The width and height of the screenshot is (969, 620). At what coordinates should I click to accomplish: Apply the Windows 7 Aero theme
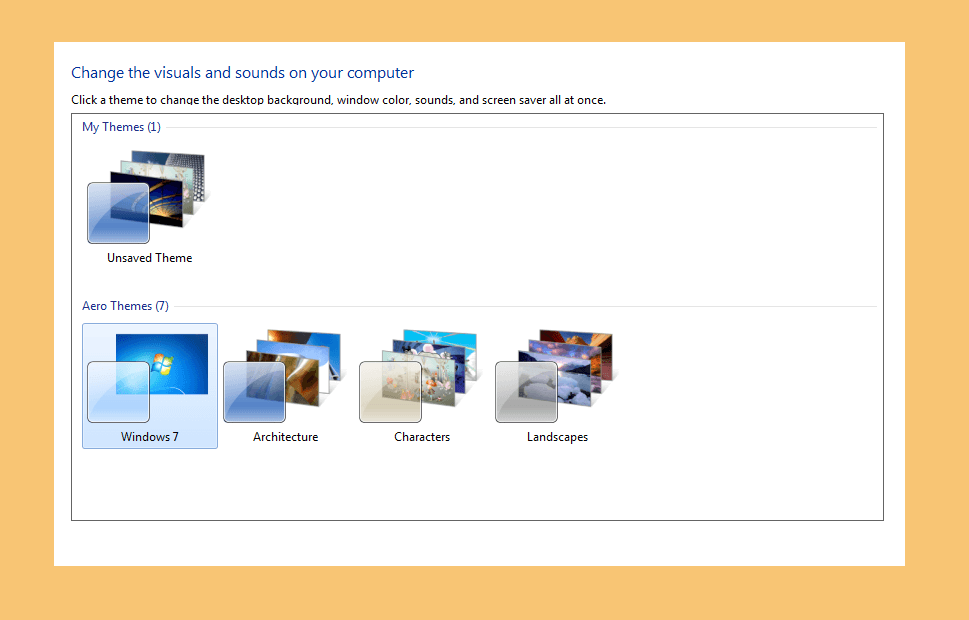pyautogui.click(x=150, y=386)
